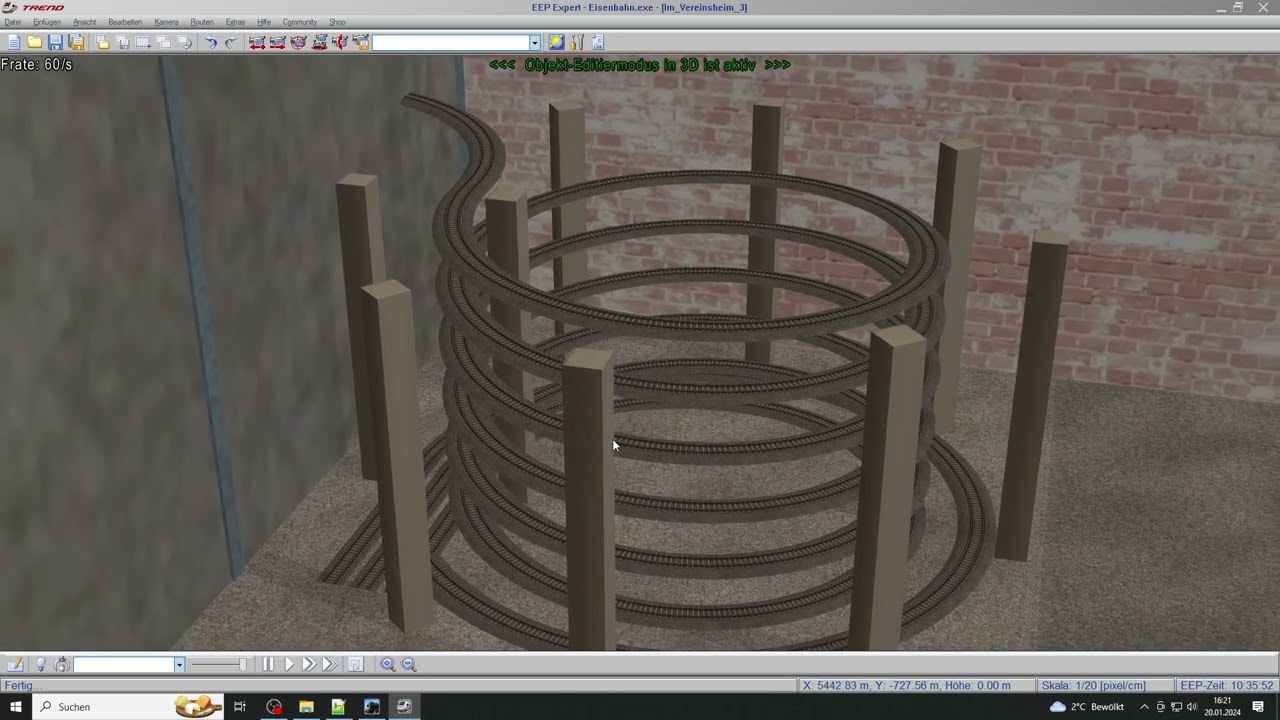This screenshot has width=1280, height=720.
Task: Open the Kamera menu
Action: click(x=166, y=22)
